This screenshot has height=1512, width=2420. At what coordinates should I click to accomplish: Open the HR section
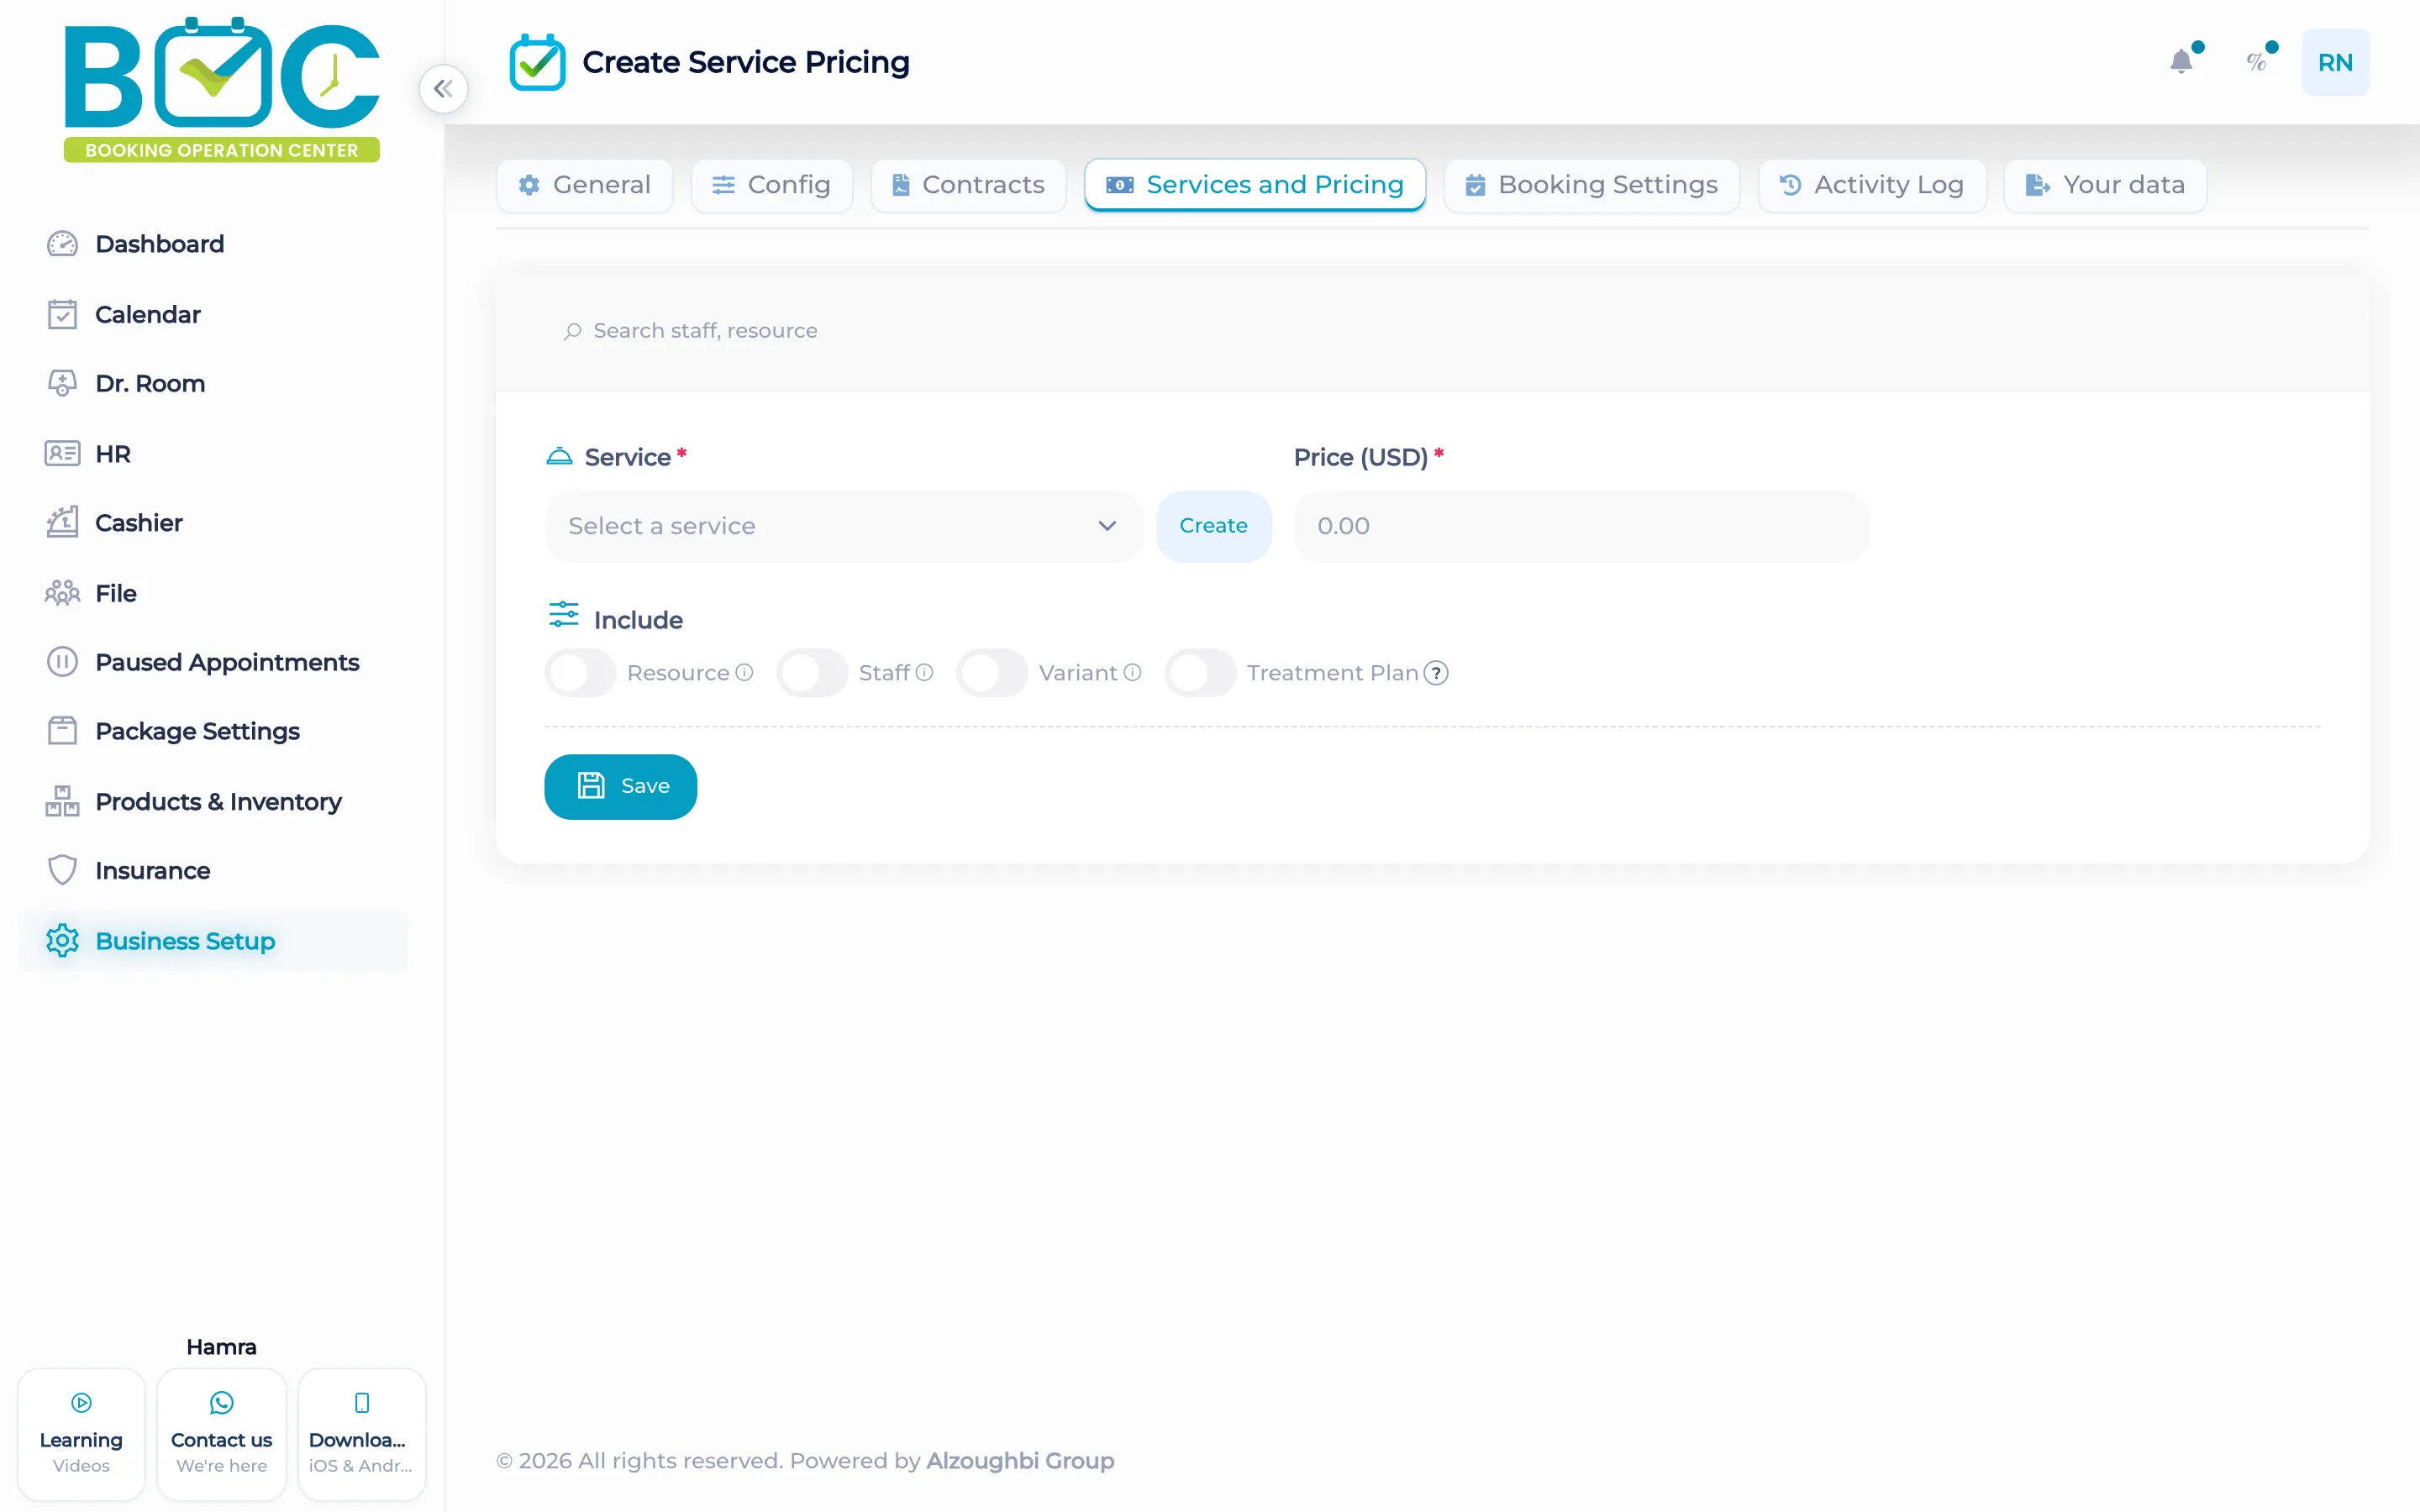tap(212, 454)
